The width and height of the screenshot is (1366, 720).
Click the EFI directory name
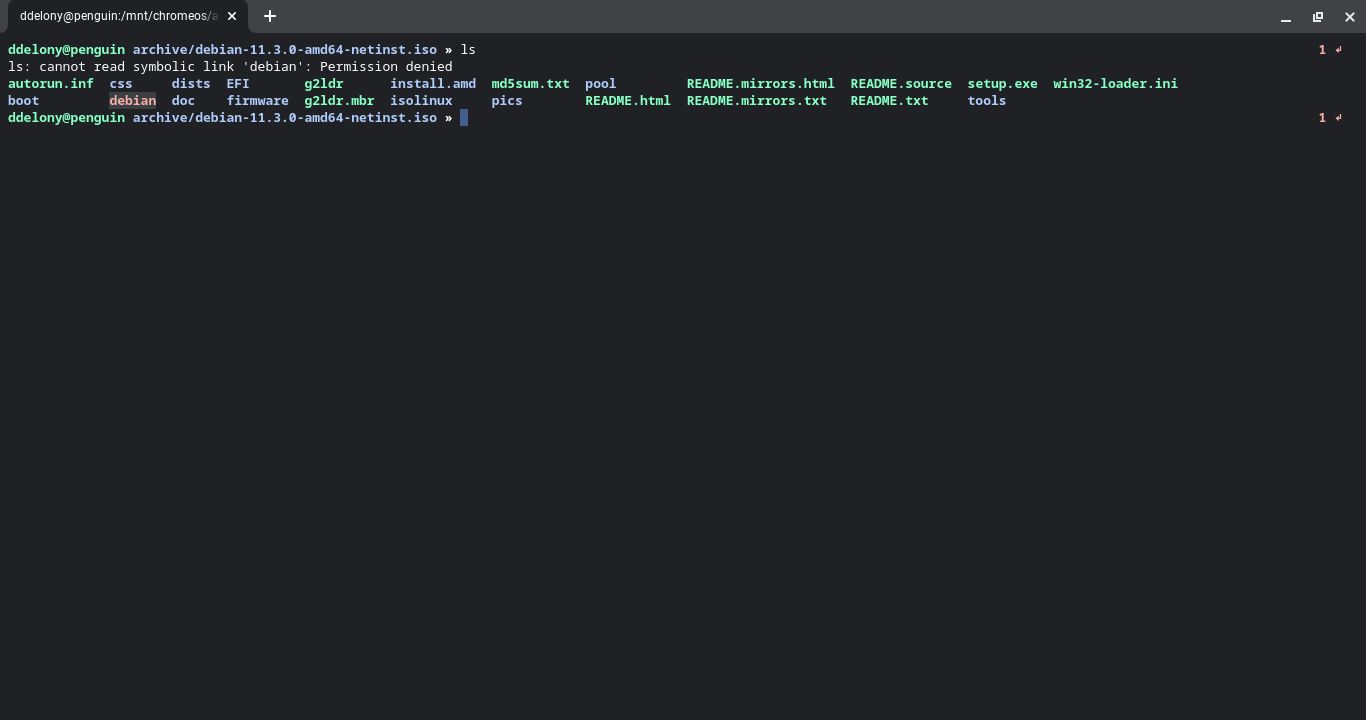pyautogui.click(x=238, y=84)
